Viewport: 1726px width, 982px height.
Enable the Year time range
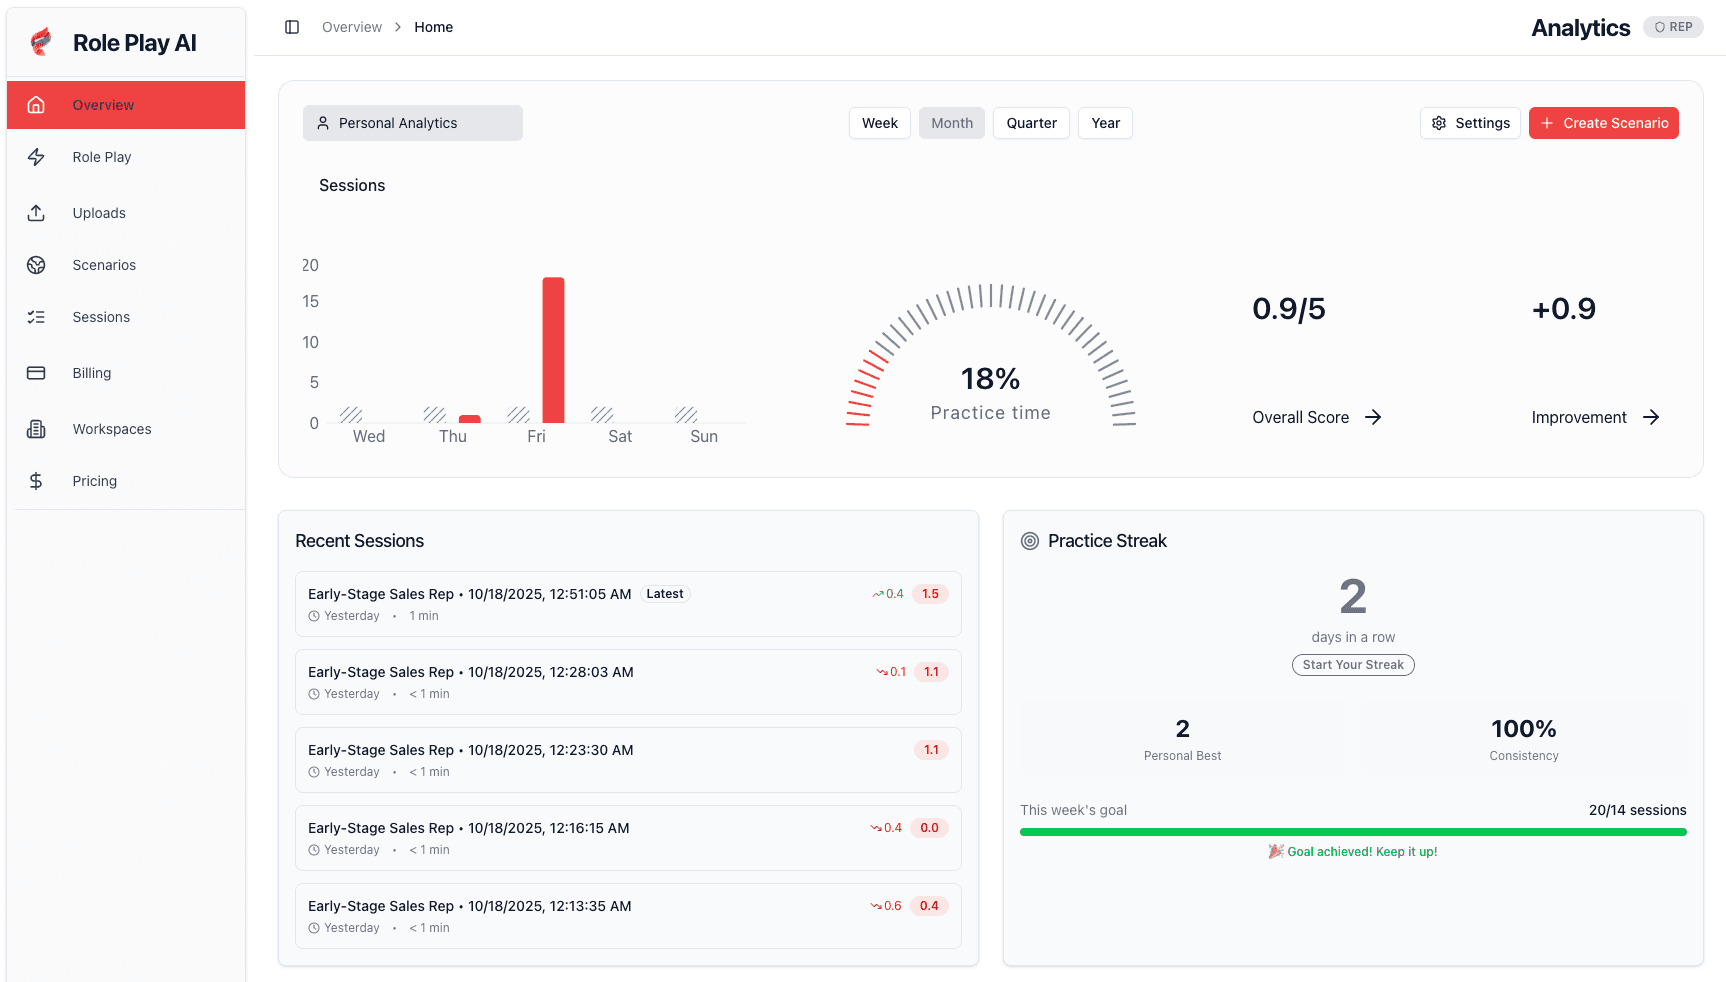click(1105, 122)
